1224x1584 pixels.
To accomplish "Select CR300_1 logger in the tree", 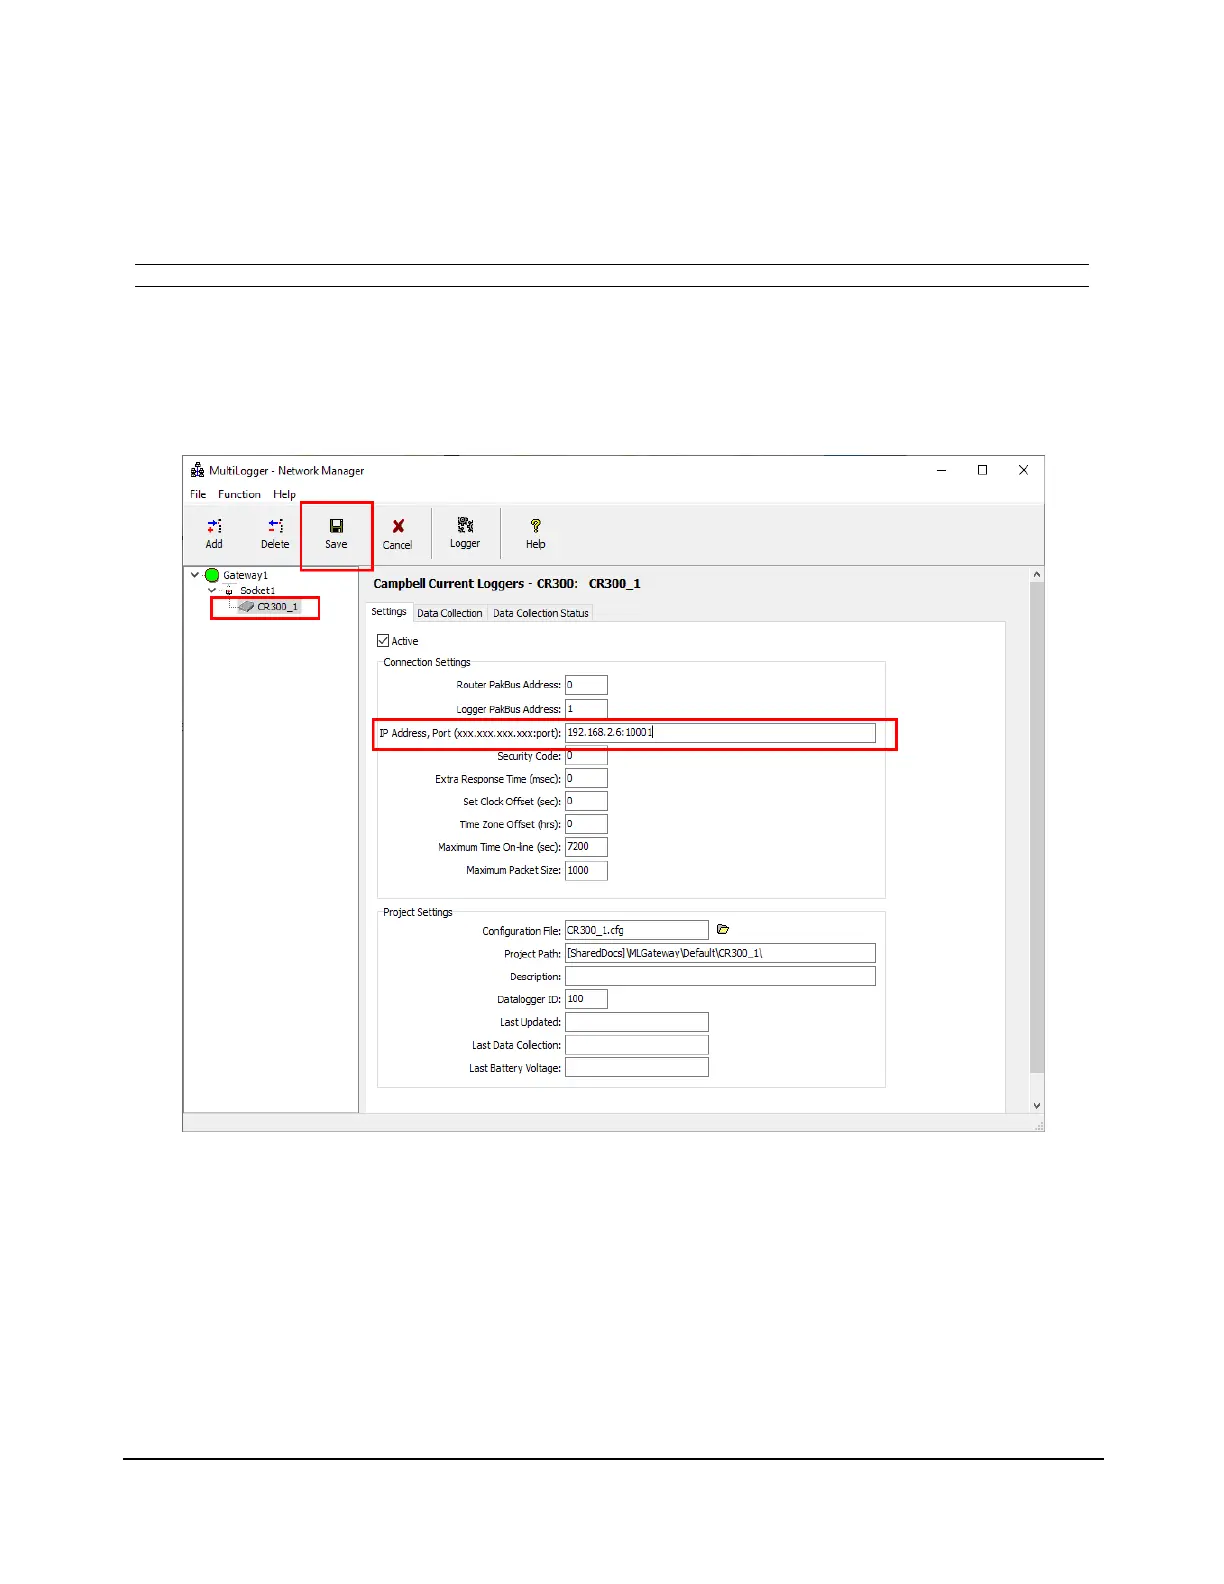I will [x=277, y=607].
